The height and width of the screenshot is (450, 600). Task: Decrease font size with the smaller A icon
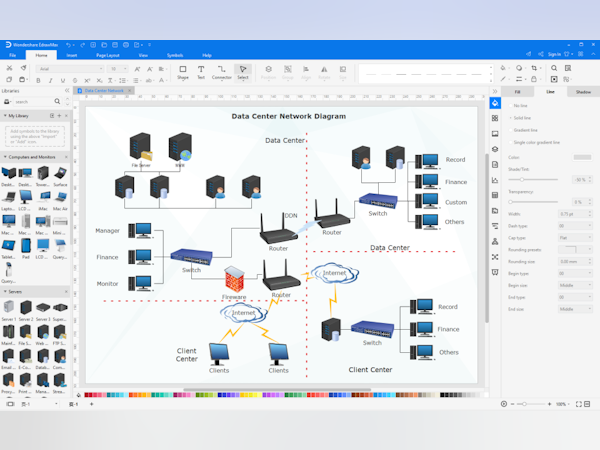(x=150, y=69)
